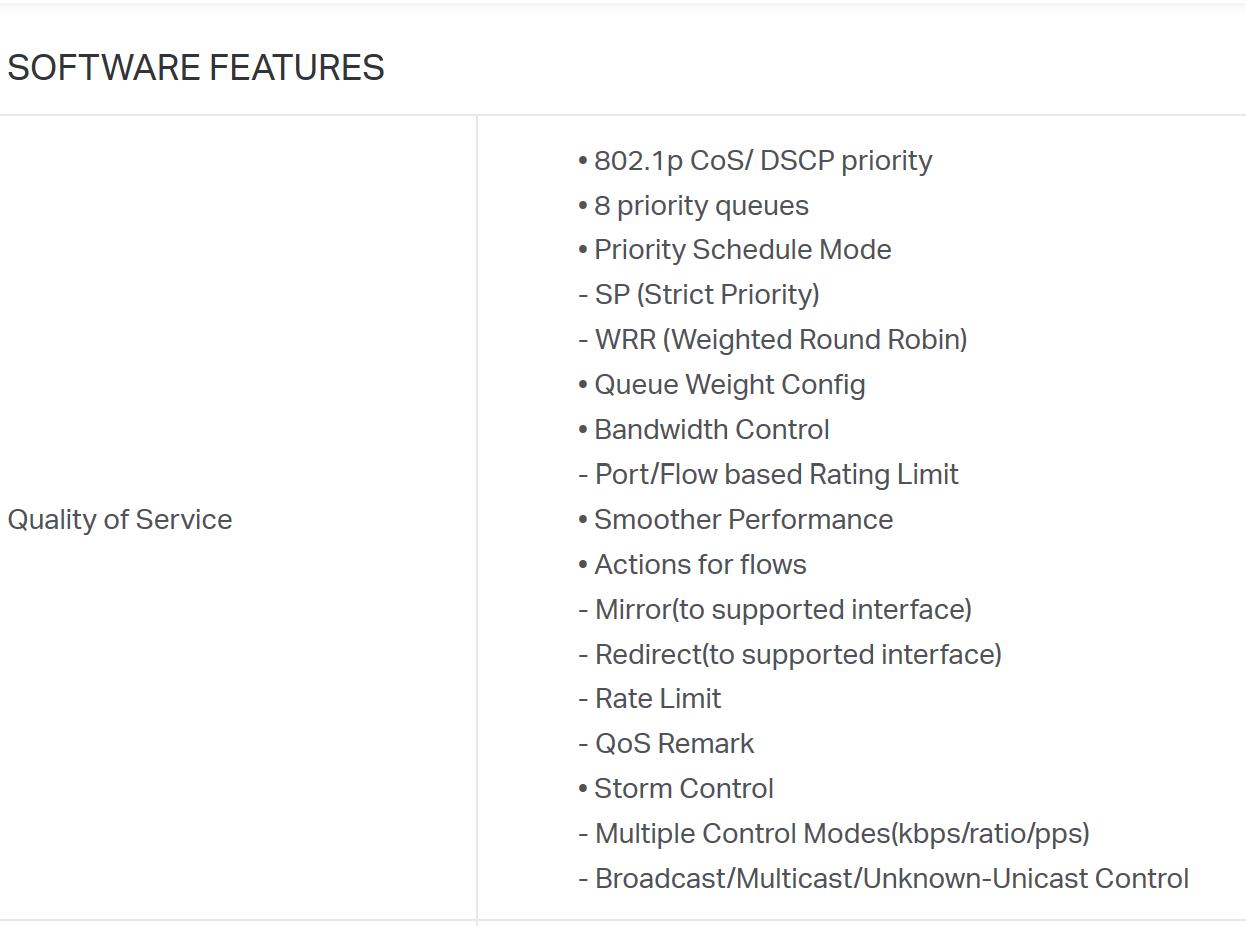The width and height of the screenshot is (1246, 926).
Task: Click the Smoother Performance item
Action: click(736, 520)
